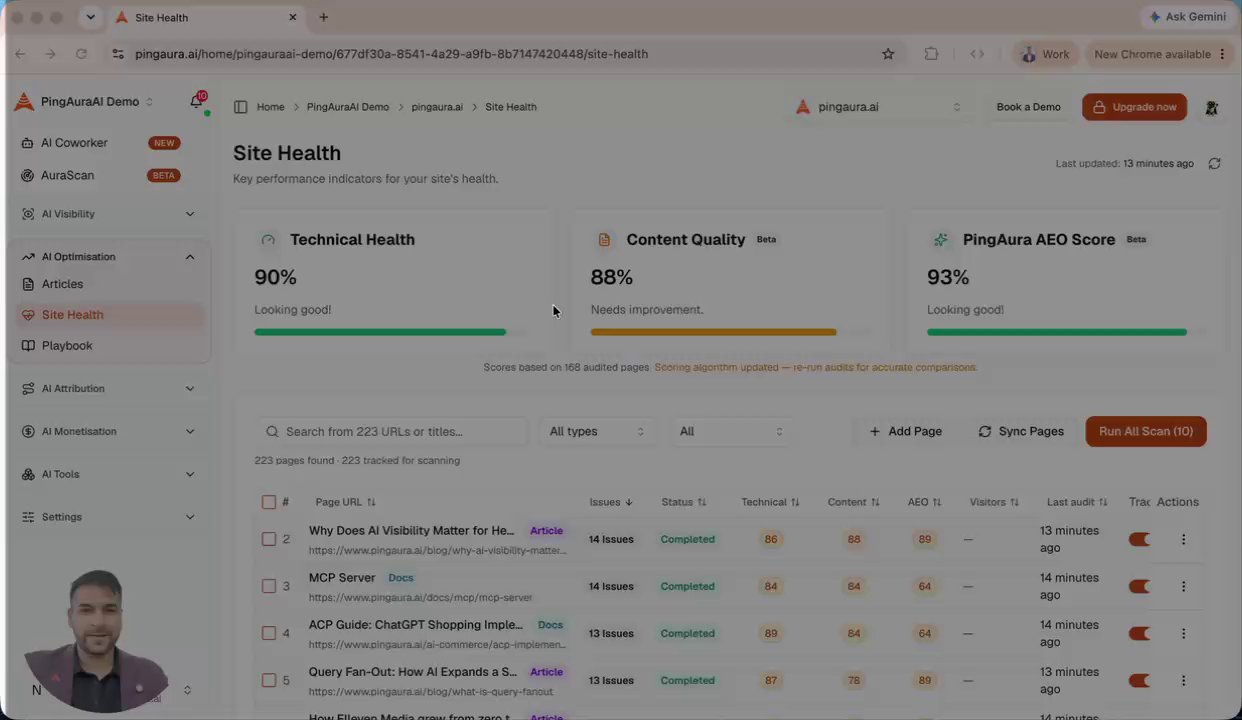The height and width of the screenshot is (720, 1242).
Task: Toggle the sidebar panel icon beside Home
Action: click(240, 107)
